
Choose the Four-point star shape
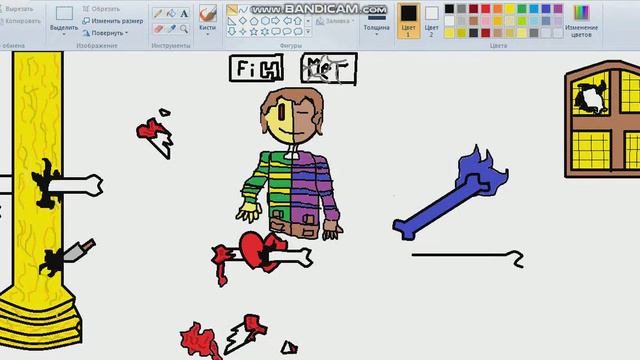[x=243, y=31]
